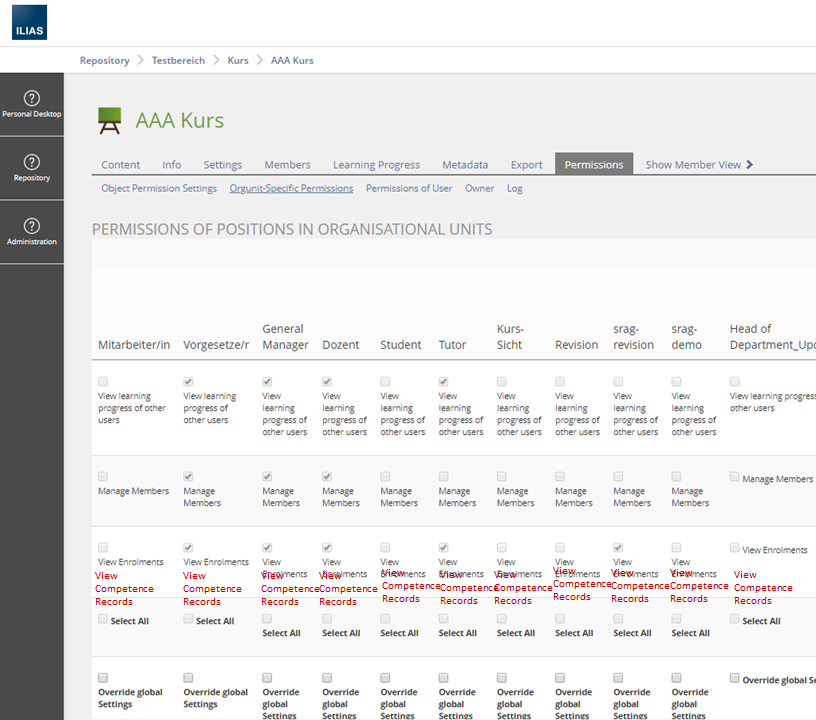Uncheck View Enrolments for Tutor
Viewport: 816px width, 720px height.
(443, 548)
